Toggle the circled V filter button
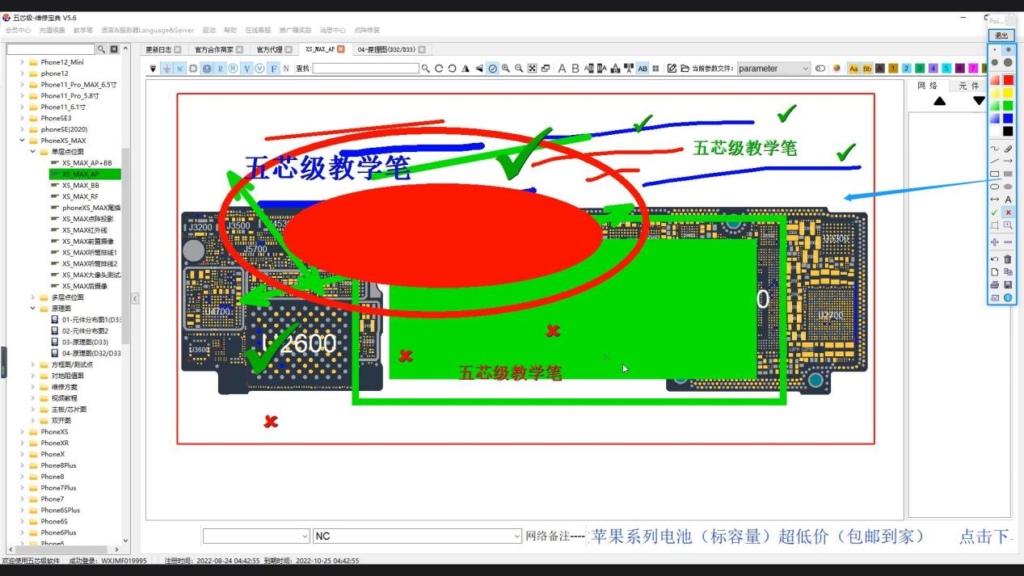1024x576 pixels. pyautogui.click(x=260, y=68)
